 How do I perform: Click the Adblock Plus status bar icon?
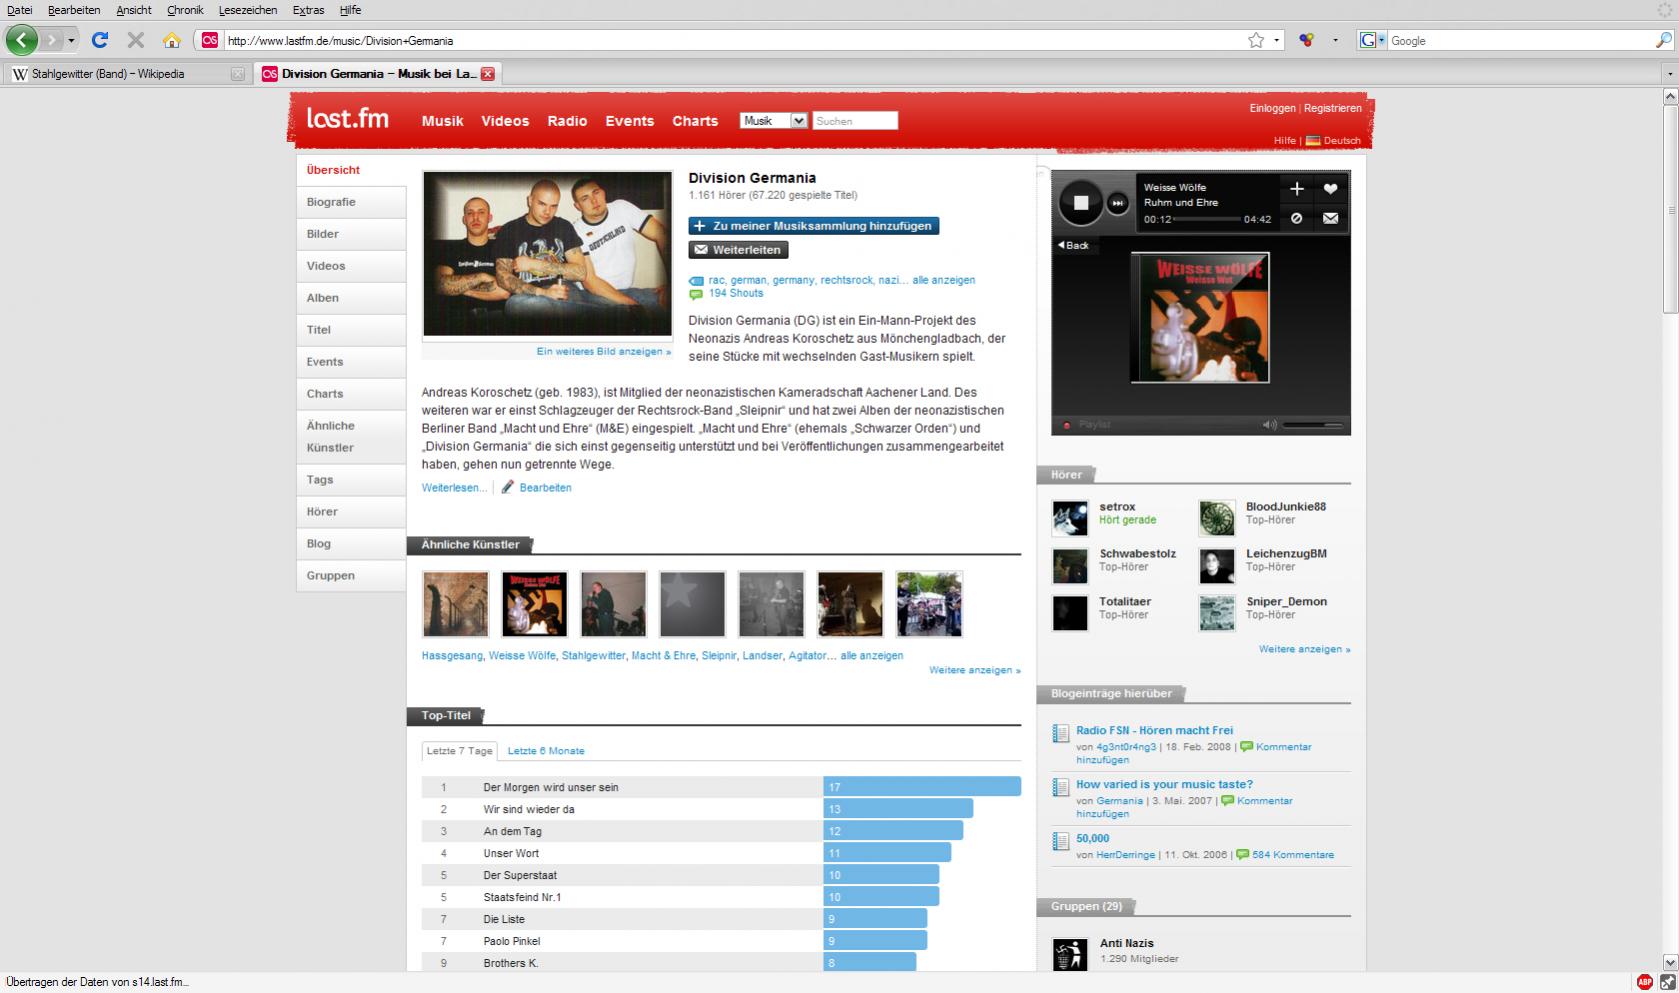point(1645,982)
